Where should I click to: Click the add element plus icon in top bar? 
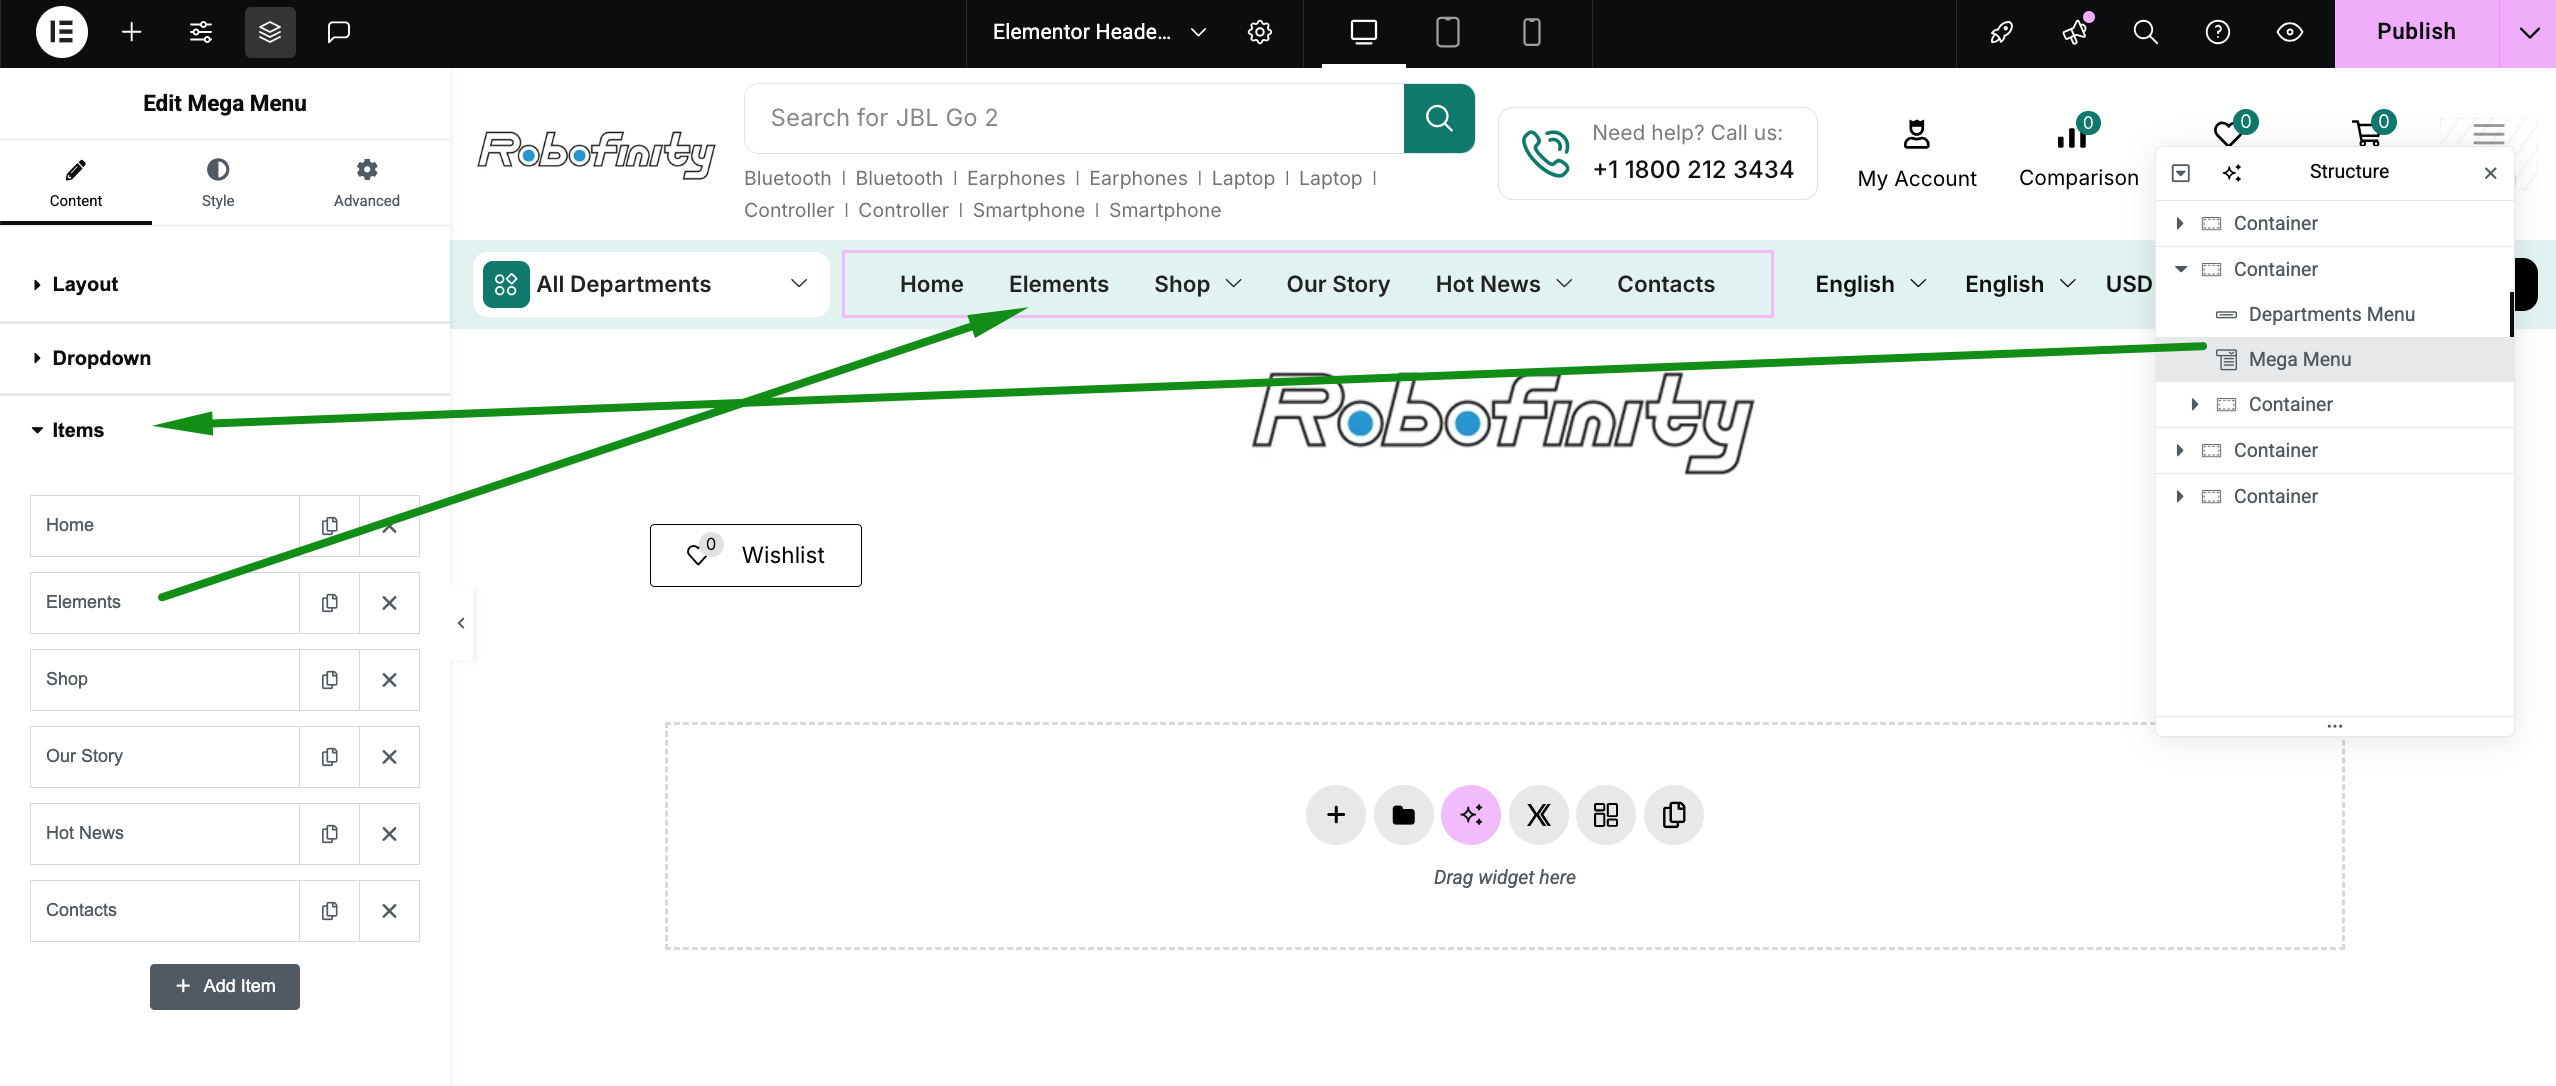click(131, 32)
